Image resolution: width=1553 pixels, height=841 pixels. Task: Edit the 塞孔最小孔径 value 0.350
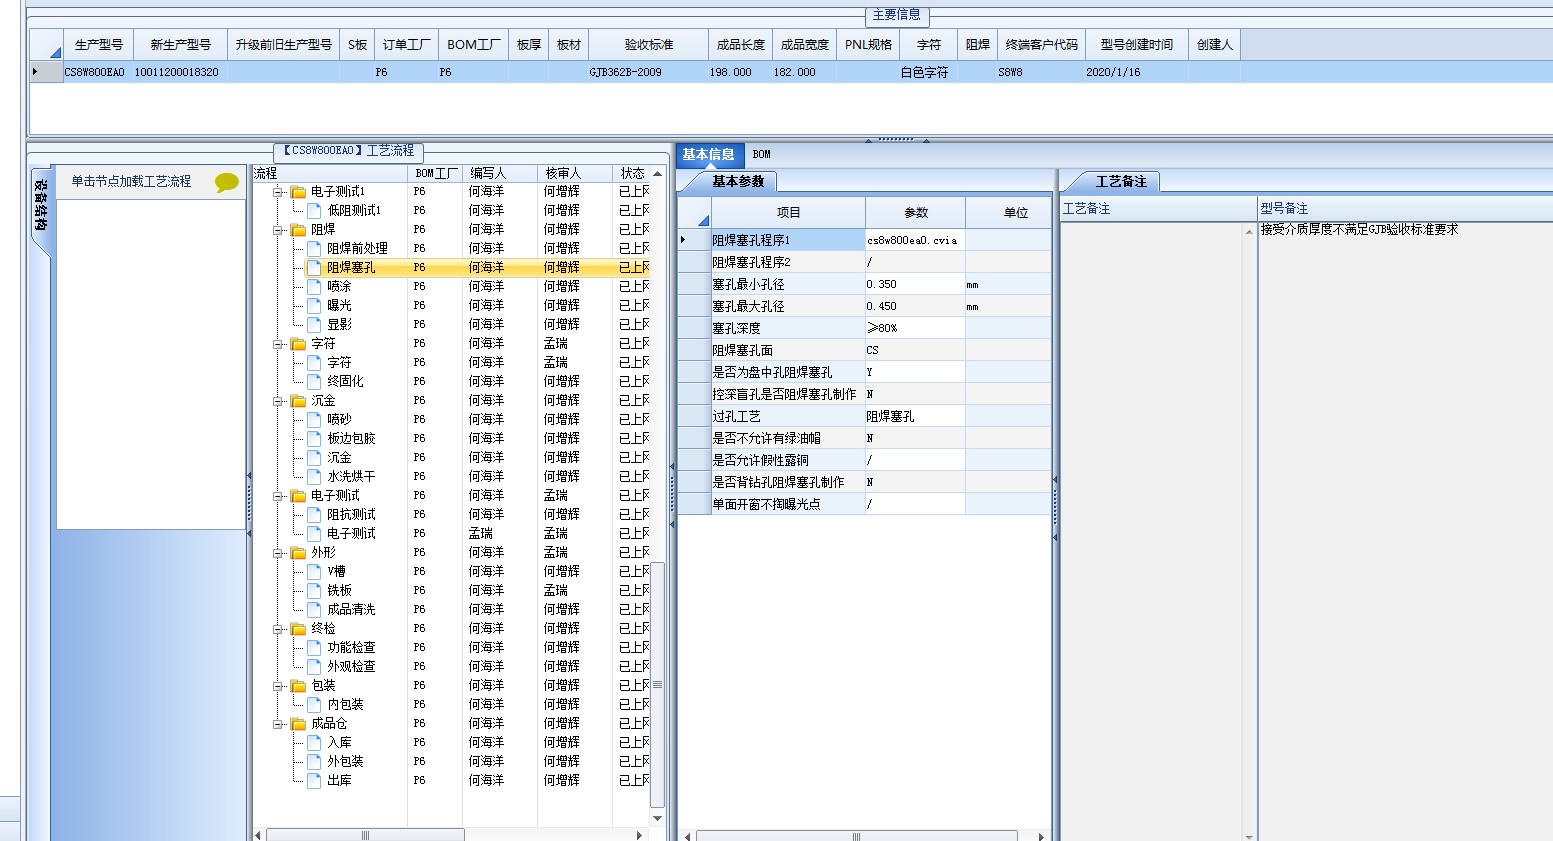tap(914, 284)
